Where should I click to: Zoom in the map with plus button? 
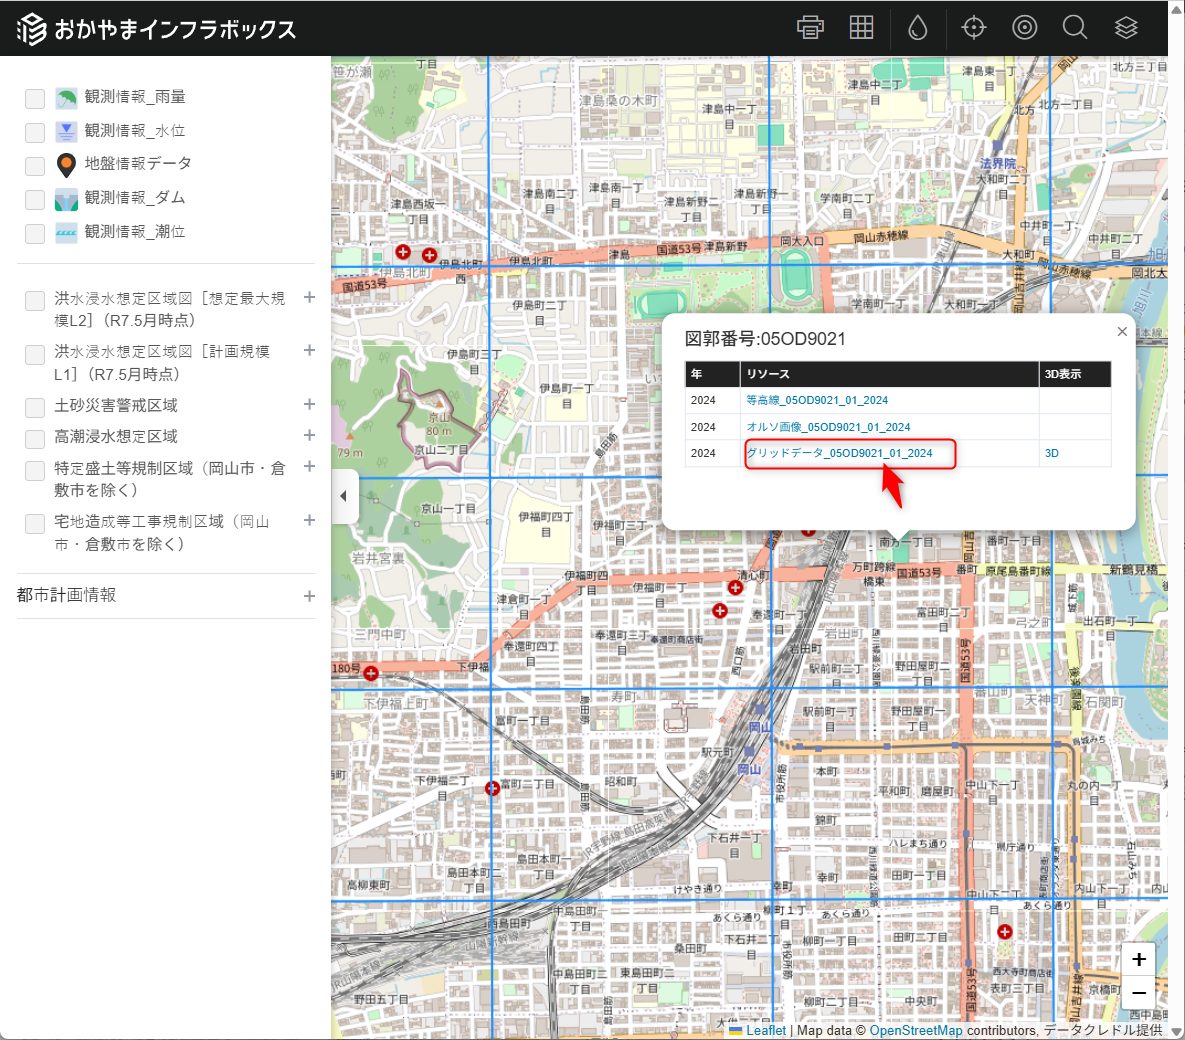(1138, 960)
